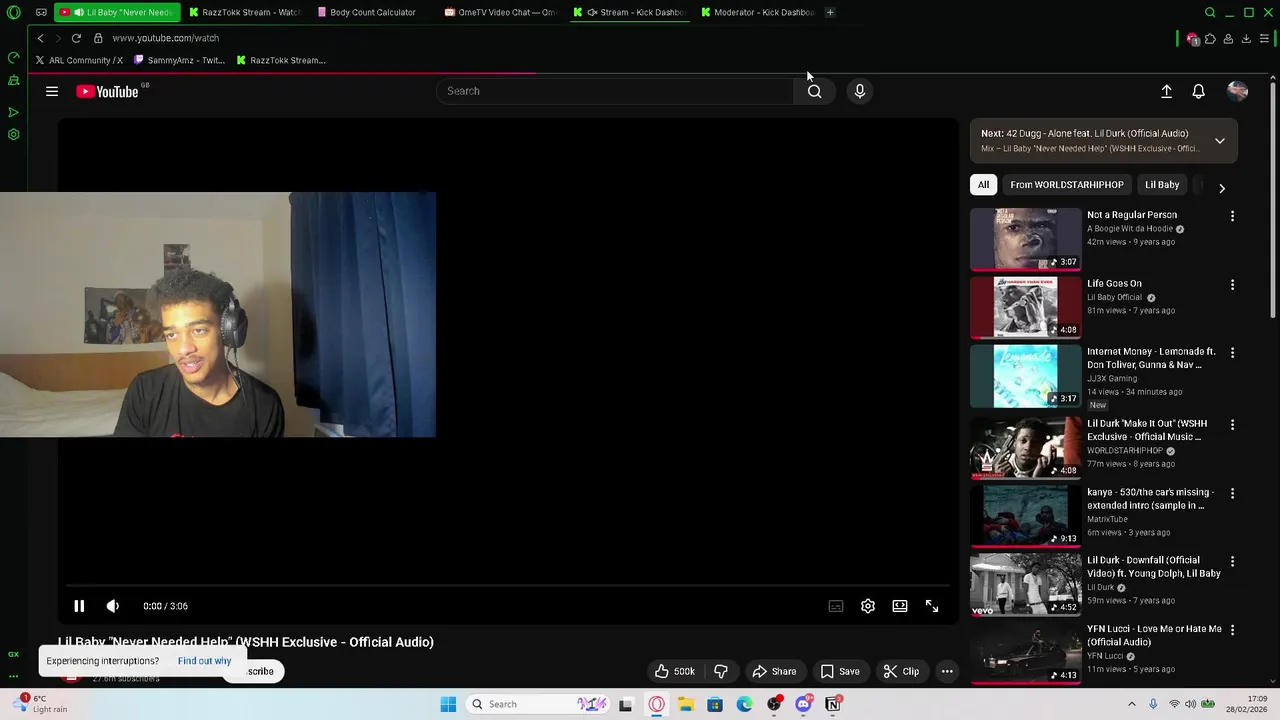This screenshot has width=1280, height=720.
Task: Open video settings gear
Action: [868, 606]
